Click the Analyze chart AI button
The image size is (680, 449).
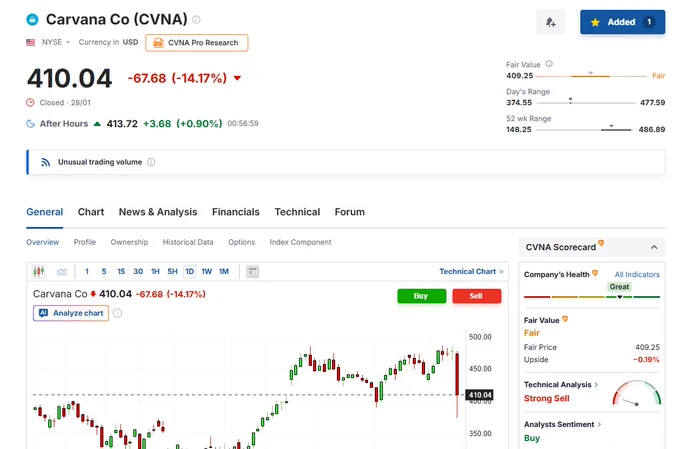71,313
